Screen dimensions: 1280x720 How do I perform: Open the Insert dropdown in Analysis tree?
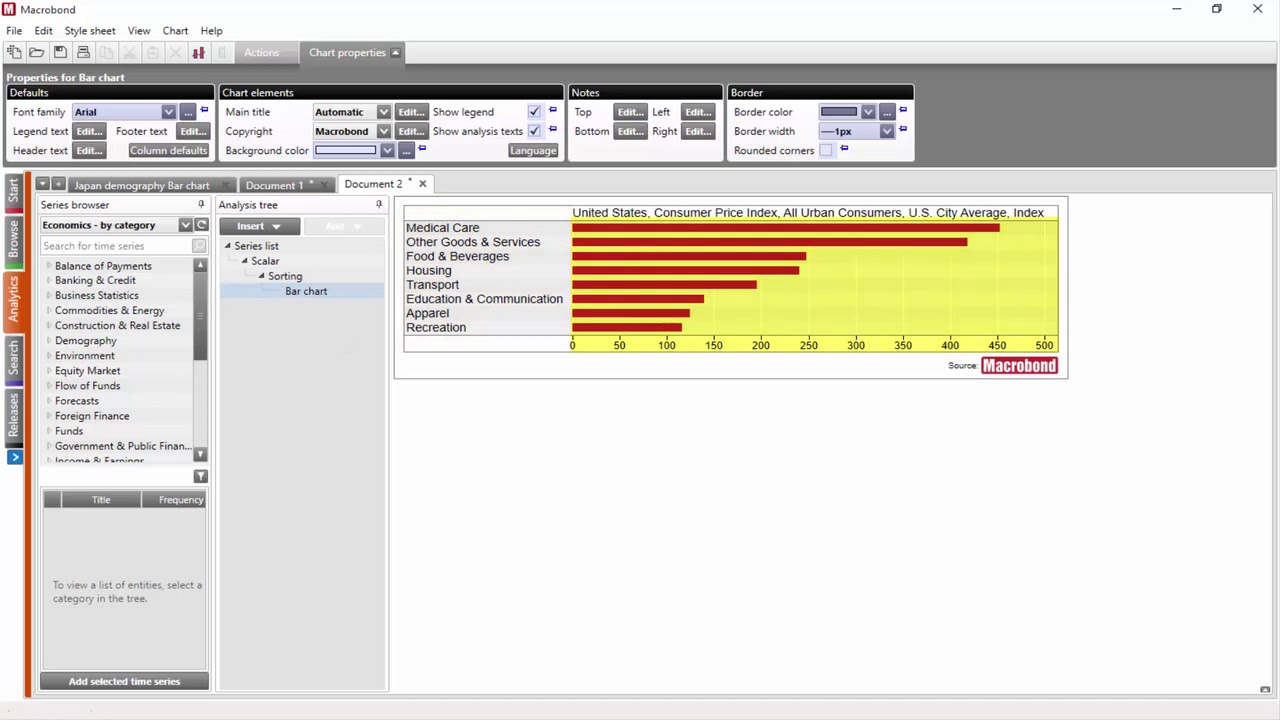259,226
